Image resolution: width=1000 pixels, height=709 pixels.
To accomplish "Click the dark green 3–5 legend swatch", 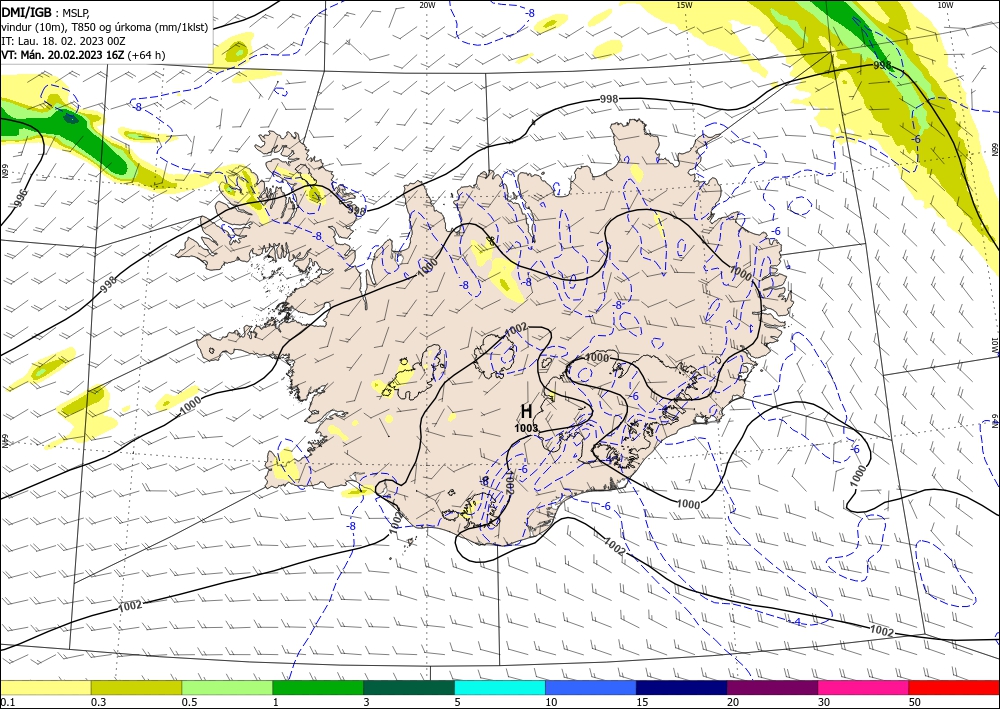I will [x=409, y=687].
